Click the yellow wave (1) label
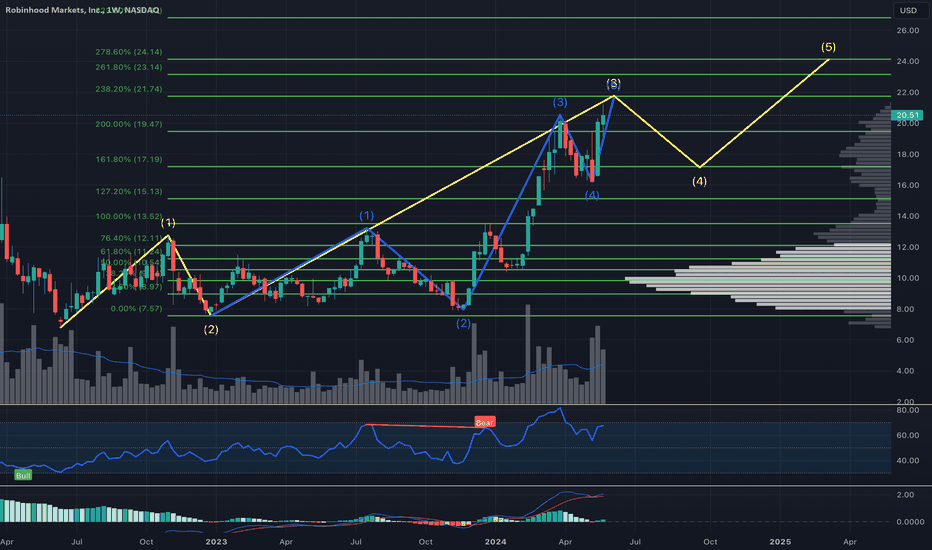This screenshot has height=550, width=932. tap(168, 223)
